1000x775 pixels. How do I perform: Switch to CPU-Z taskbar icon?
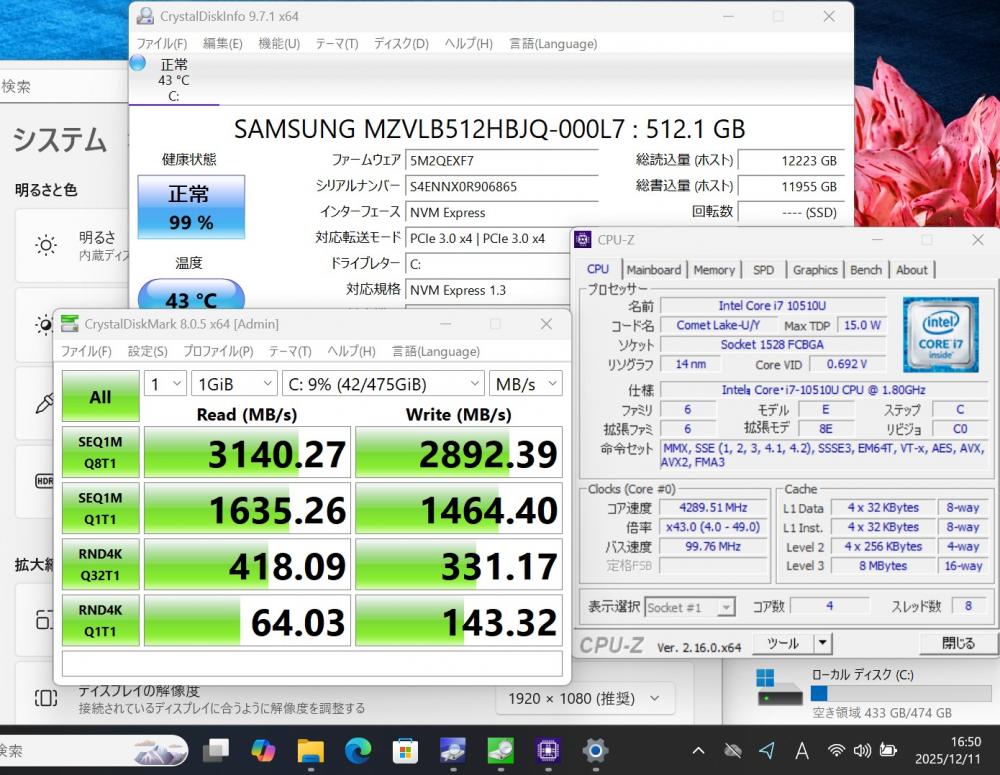pyautogui.click(x=548, y=751)
